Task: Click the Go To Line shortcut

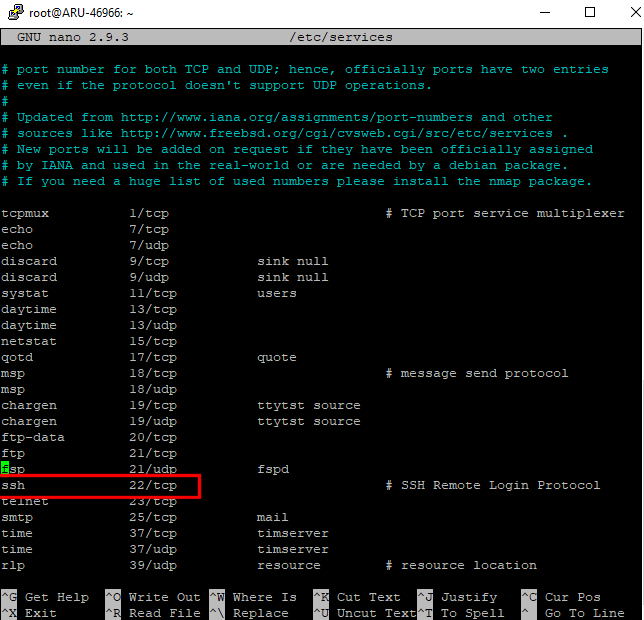Action: [585, 613]
